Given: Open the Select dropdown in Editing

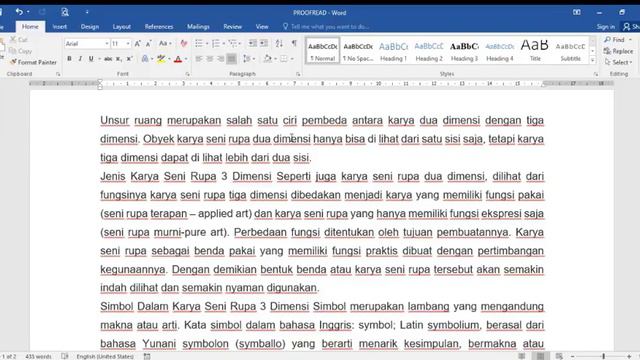Looking at the screenshot, I should (x=618, y=62).
